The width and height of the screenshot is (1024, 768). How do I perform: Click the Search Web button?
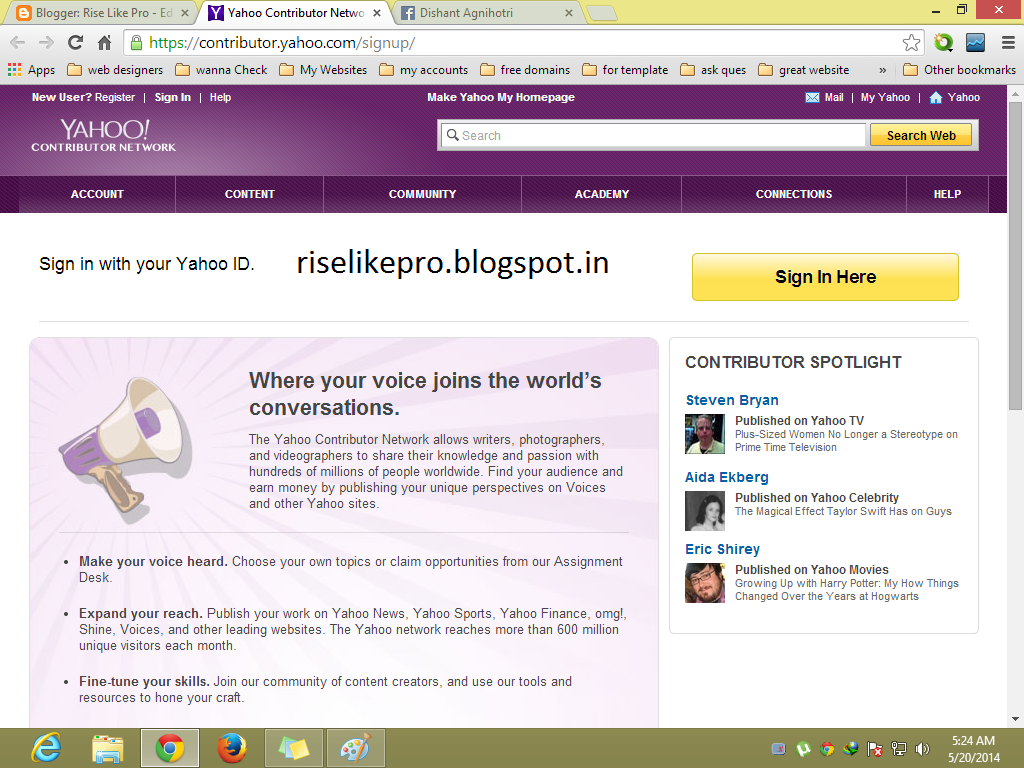click(921, 135)
